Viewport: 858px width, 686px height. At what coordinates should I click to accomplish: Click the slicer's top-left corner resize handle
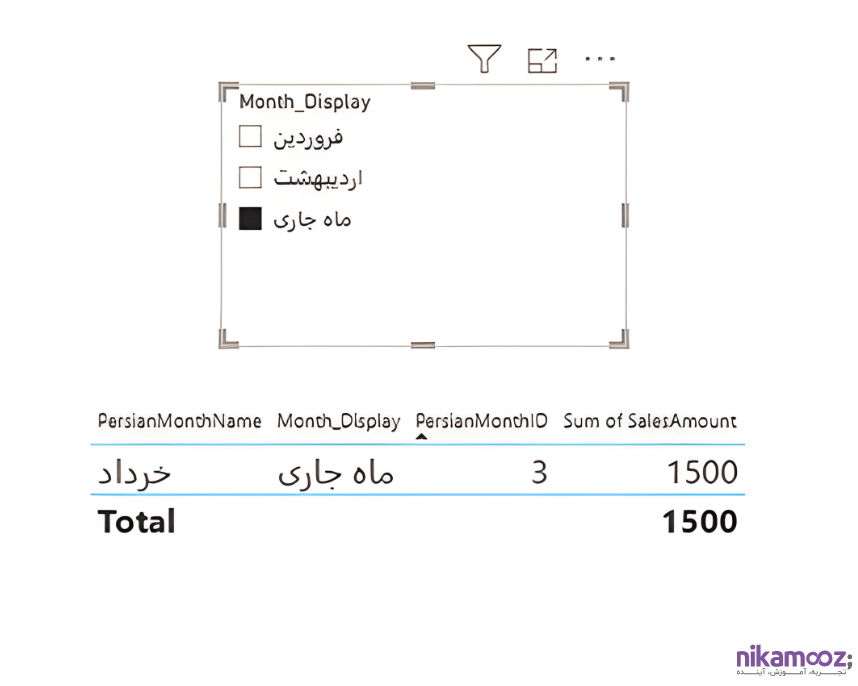pos(226,91)
